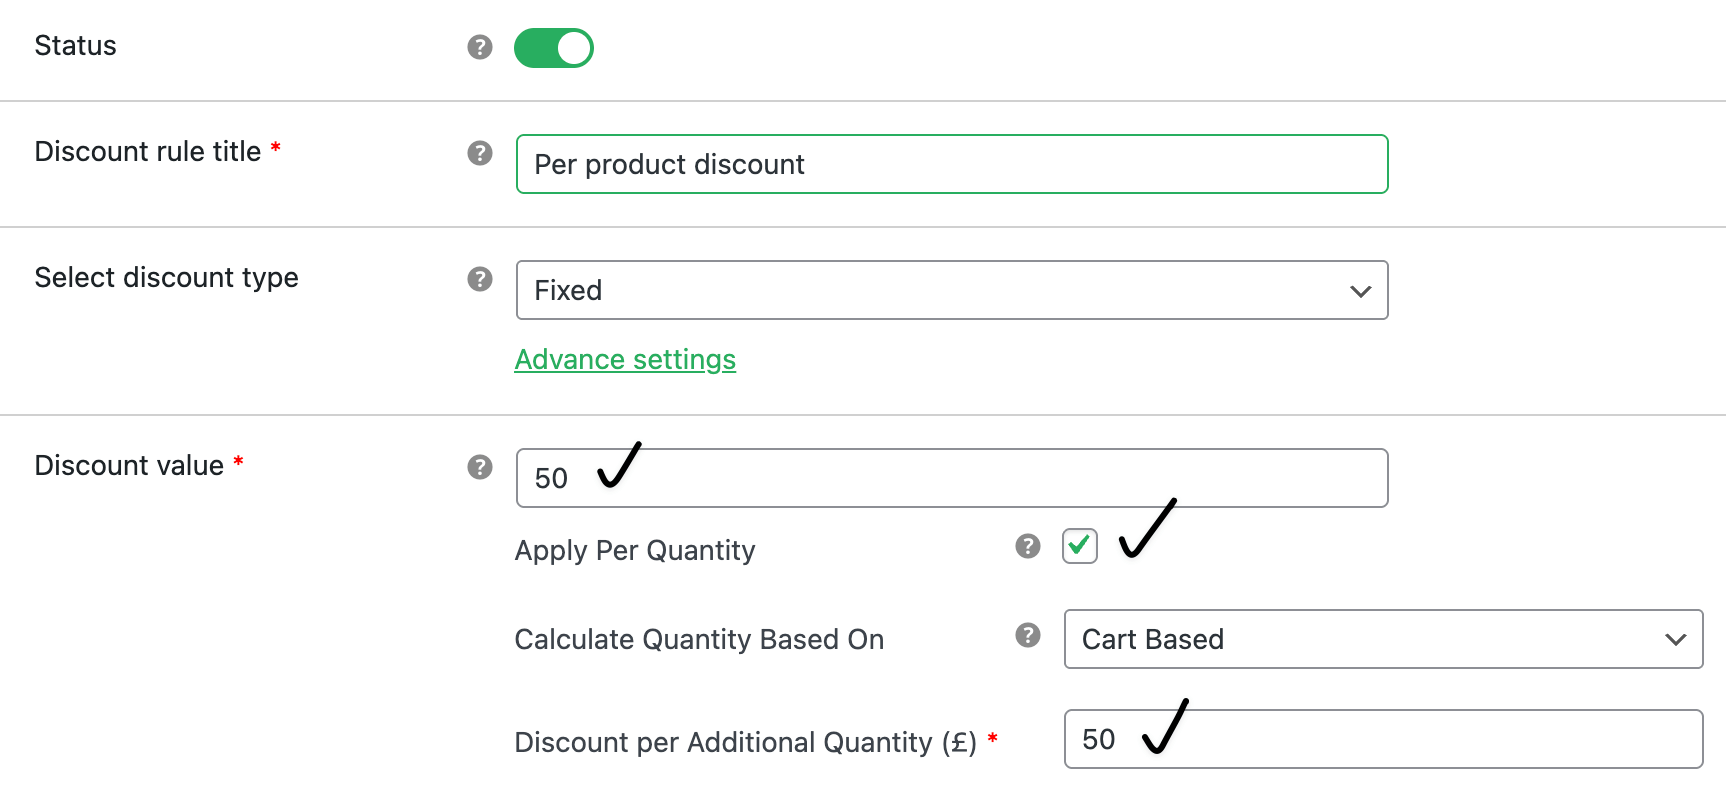Select the Discount rule title label

click(146, 151)
